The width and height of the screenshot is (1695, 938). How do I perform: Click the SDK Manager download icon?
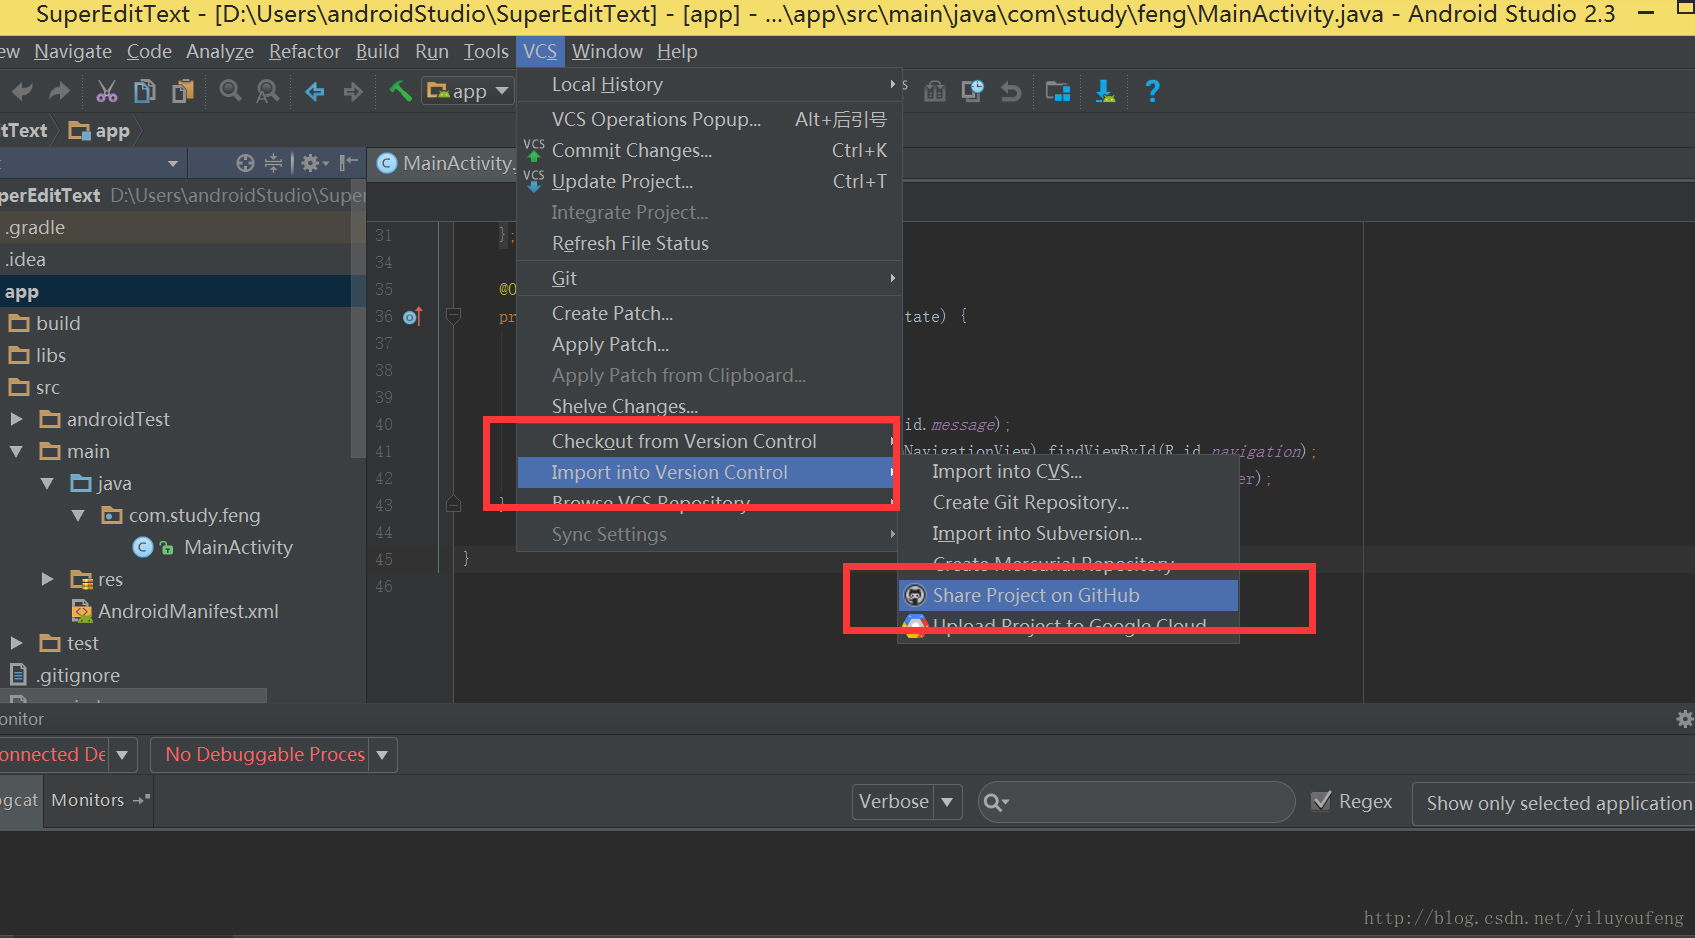pyautogui.click(x=1105, y=92)
